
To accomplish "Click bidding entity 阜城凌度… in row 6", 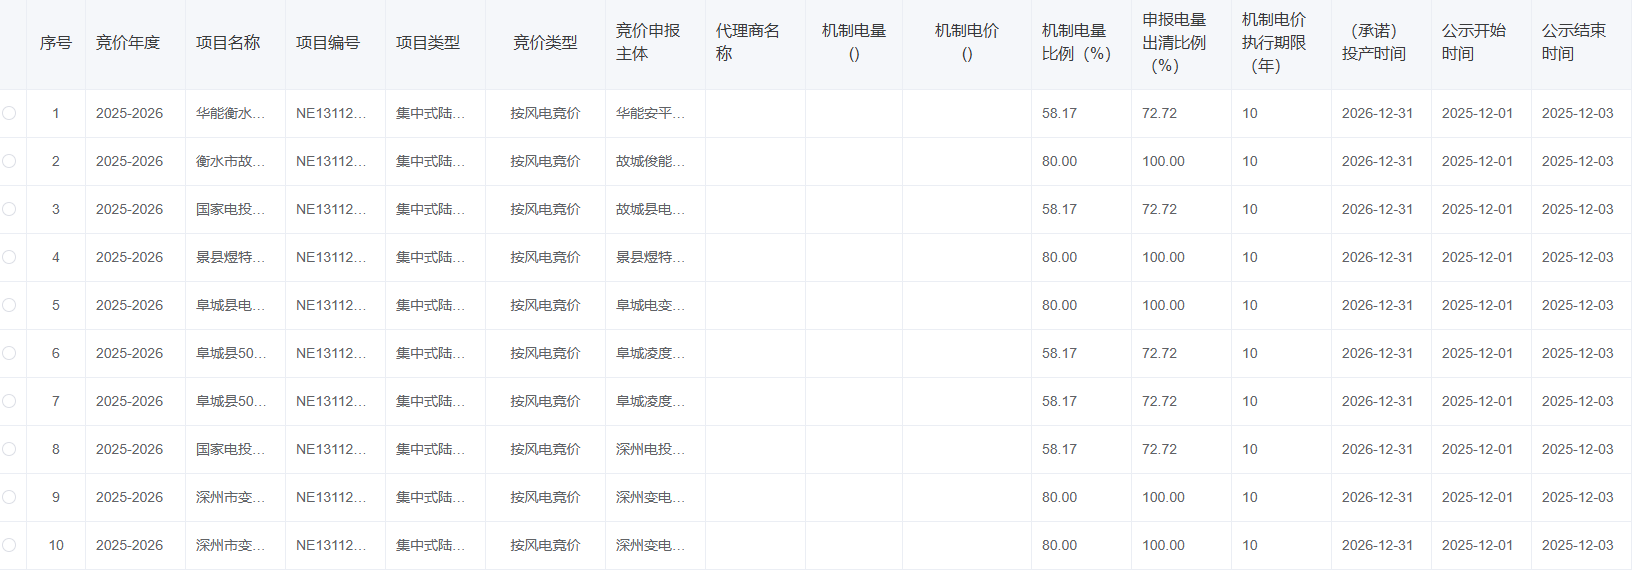I will pyautogui.click(x=650, y=353).
